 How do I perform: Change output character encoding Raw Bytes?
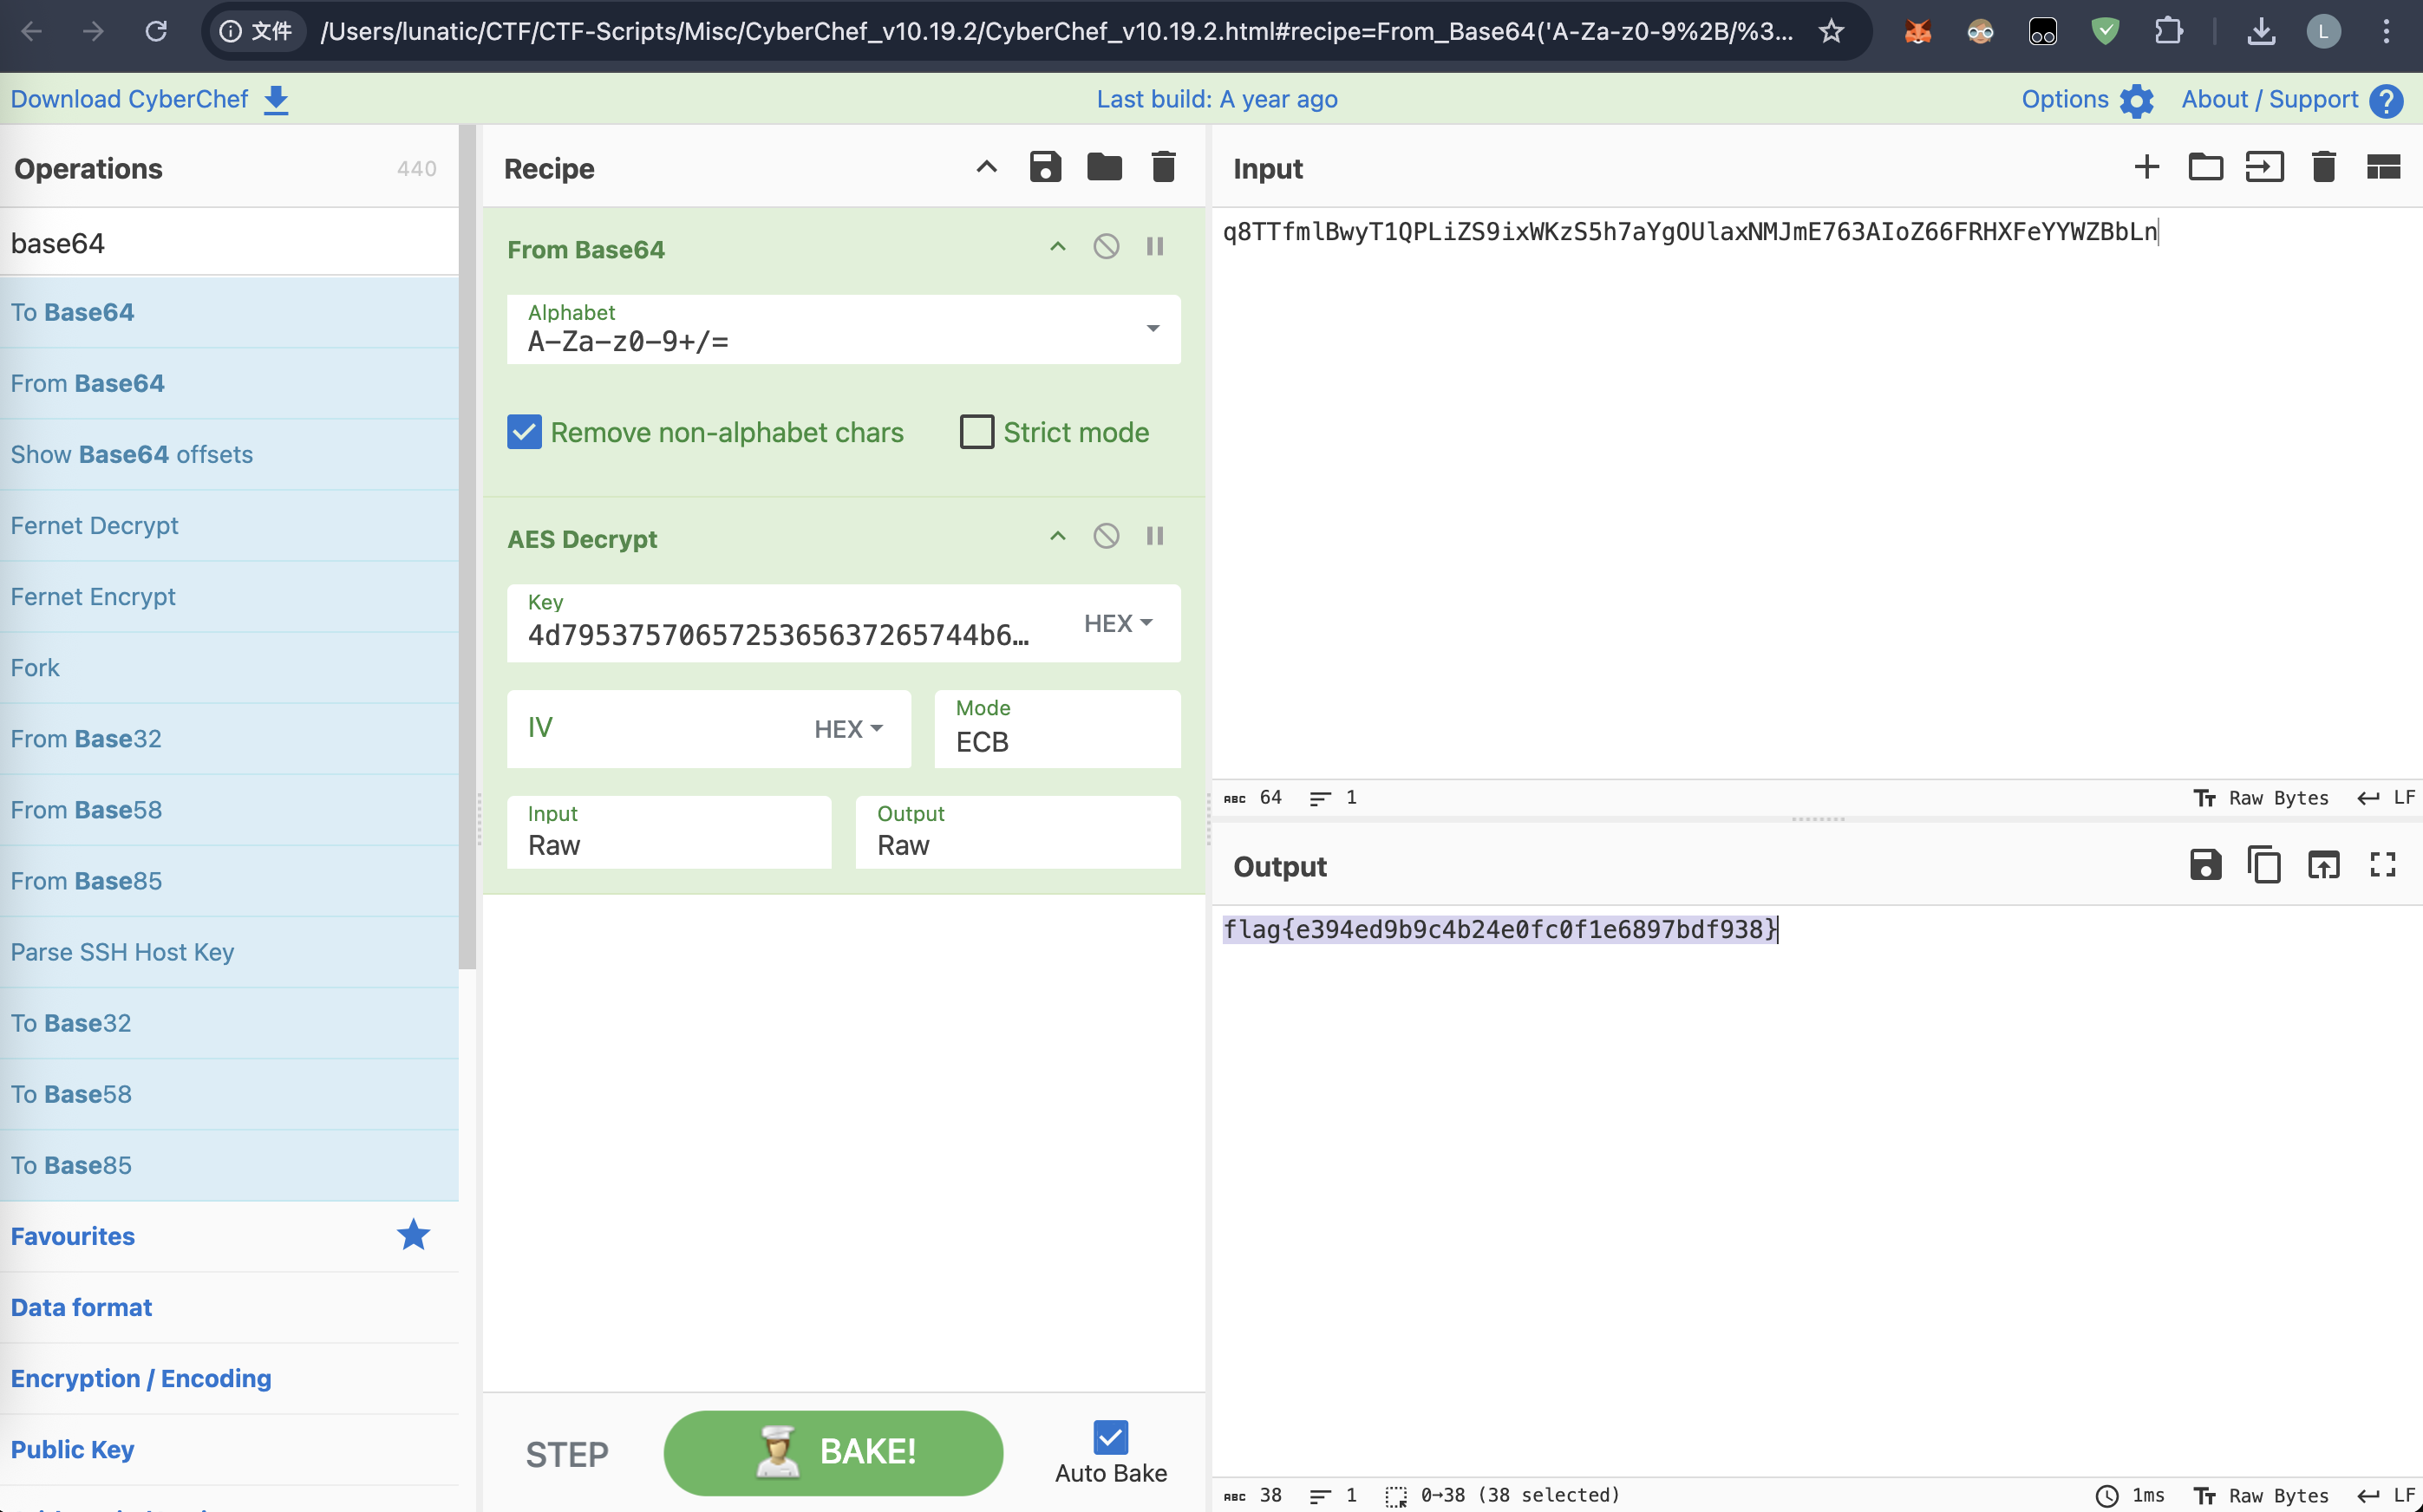(x=2262, y=1496)
